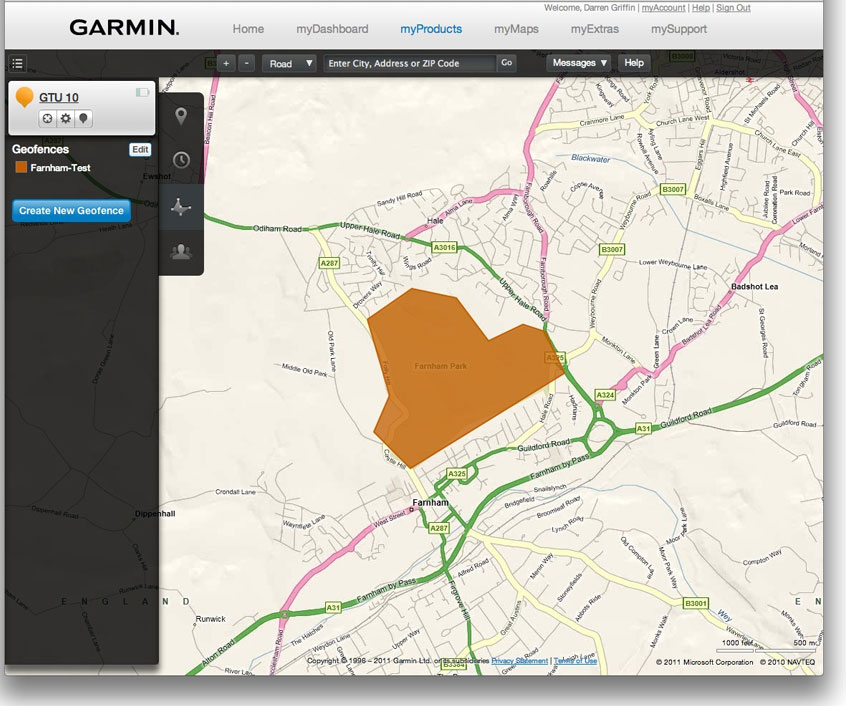Click the Geofences Edit button
Viewport: 846px width, 706px height.
click(140, 149)
